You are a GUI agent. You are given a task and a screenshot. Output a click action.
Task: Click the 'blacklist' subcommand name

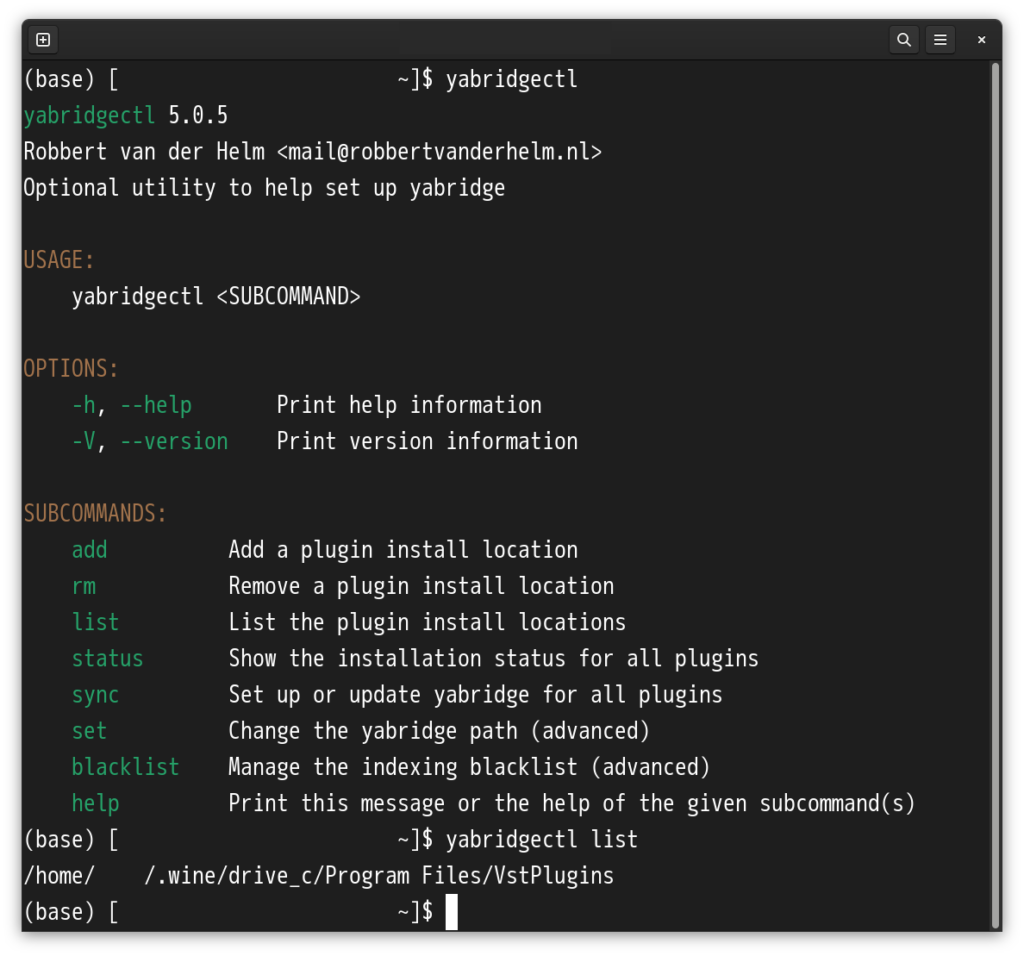[x=125, y=767]
